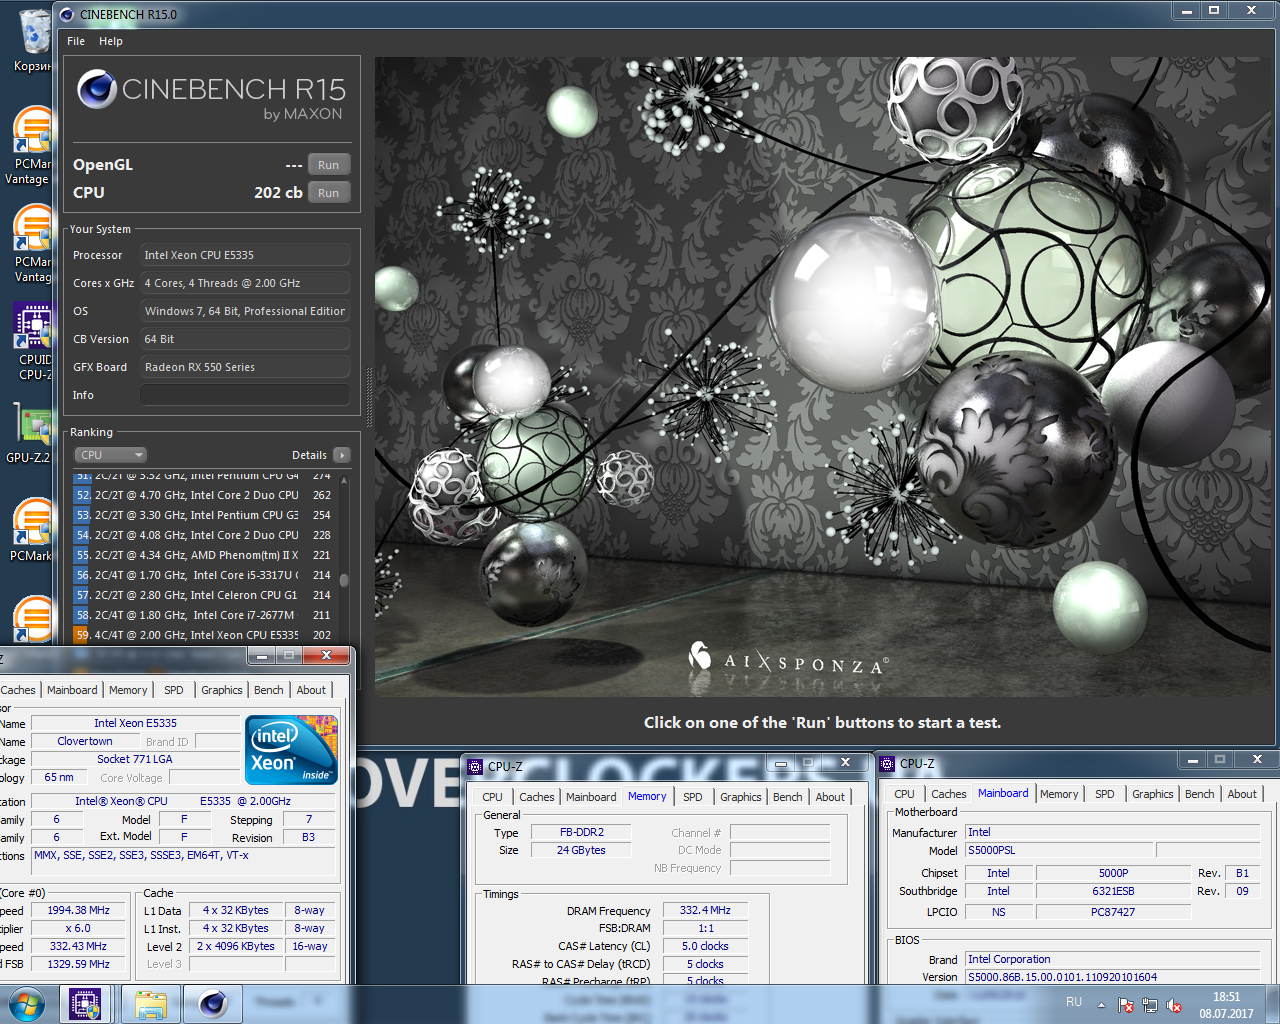Open the Ranking CPU dropdown
Image resolution: width=1280 pixels, height=1024 pixels.
pos(111,455)
